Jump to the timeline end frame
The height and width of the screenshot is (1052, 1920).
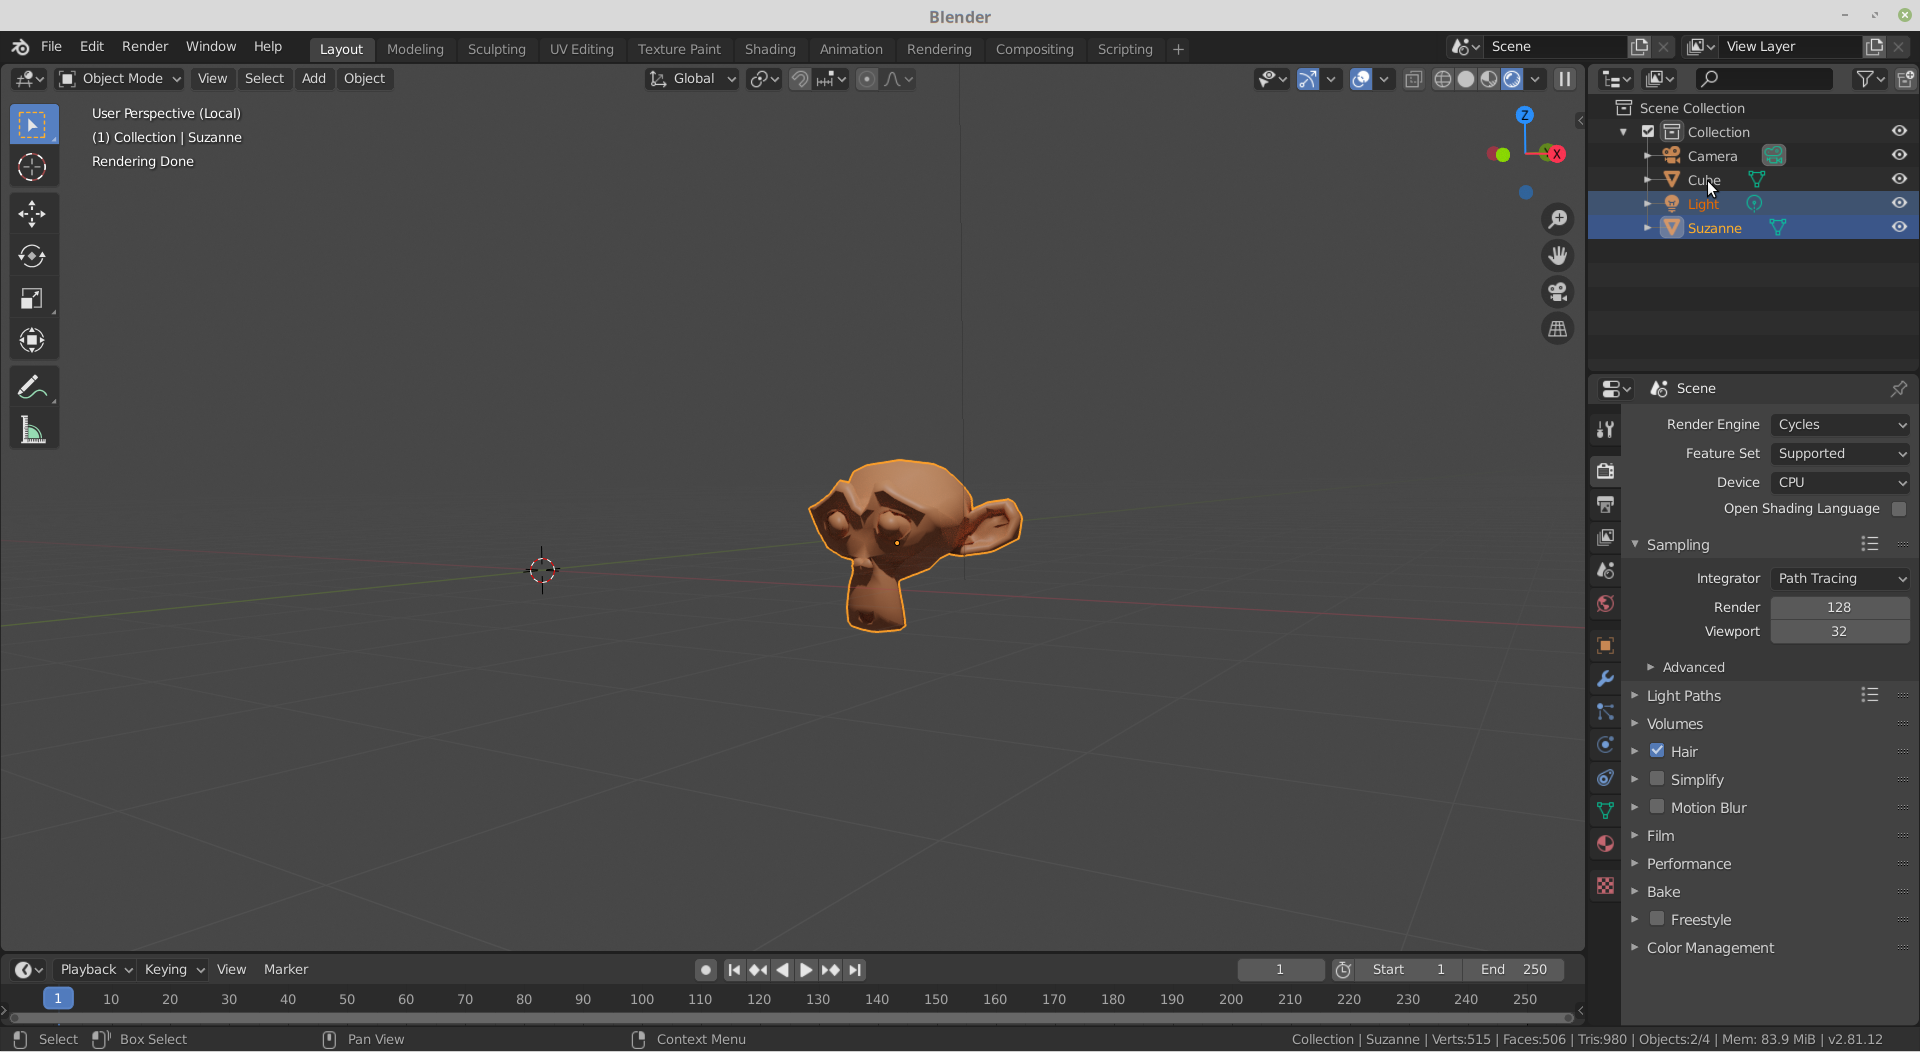(x=855, y=970)
